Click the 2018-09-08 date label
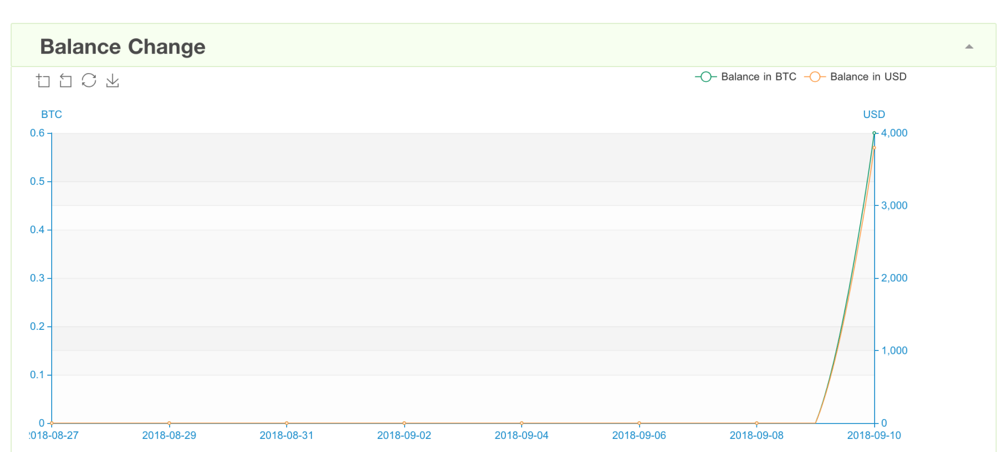The height and width of the screenshot is (452, 999). point(756,435)
